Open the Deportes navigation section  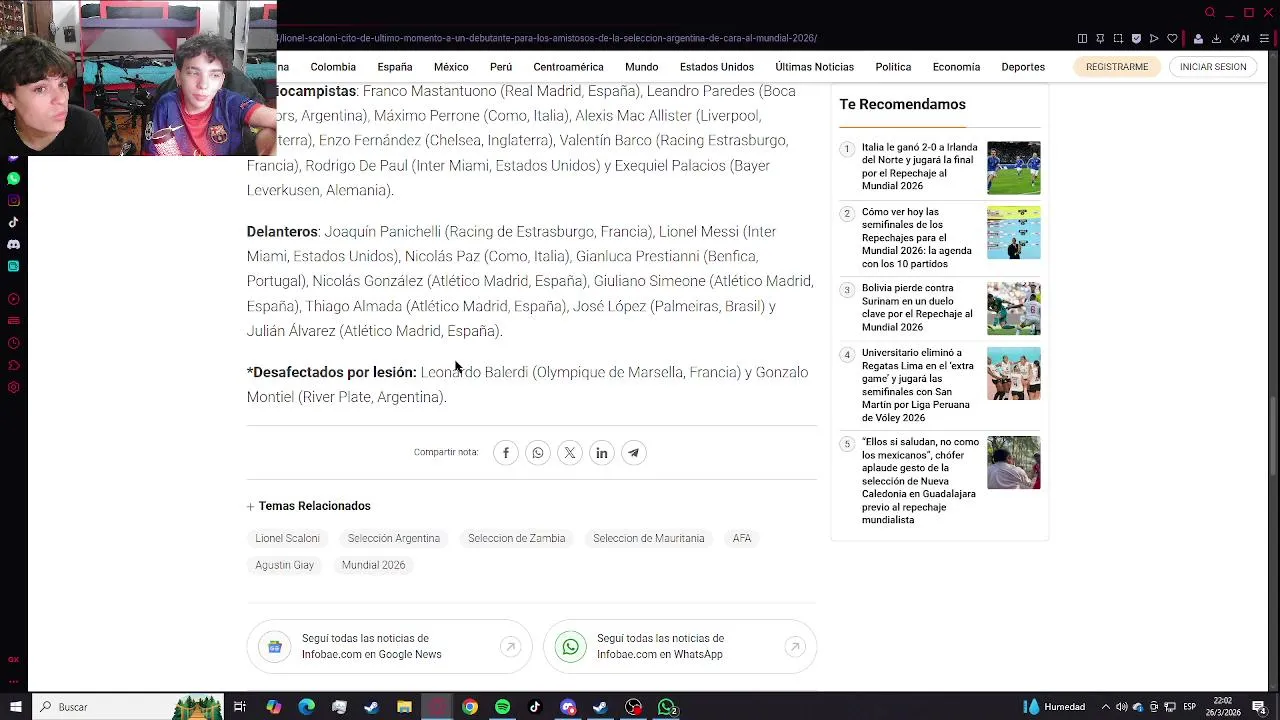coord(1023,67)
